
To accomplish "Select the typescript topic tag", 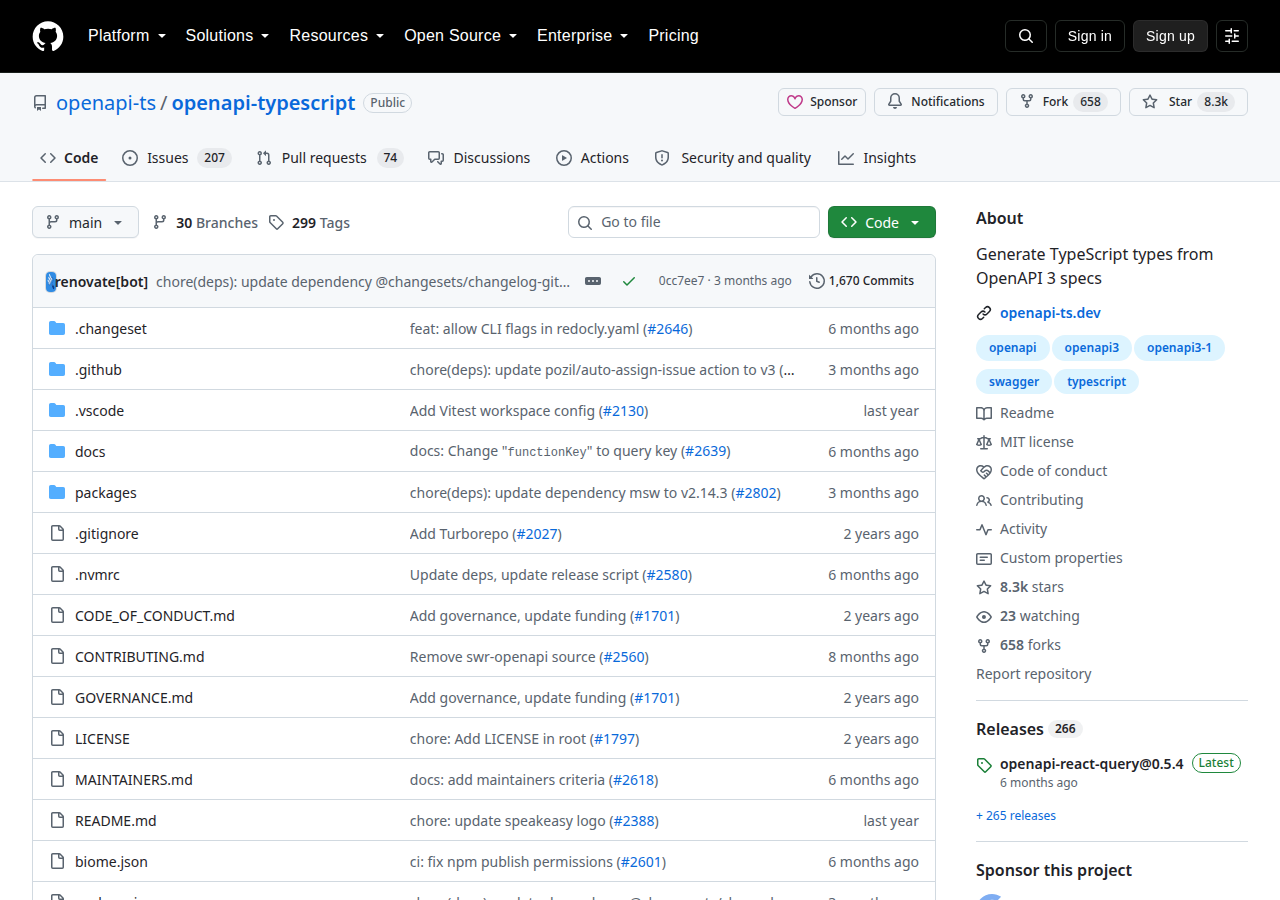I will [1097, 381].
